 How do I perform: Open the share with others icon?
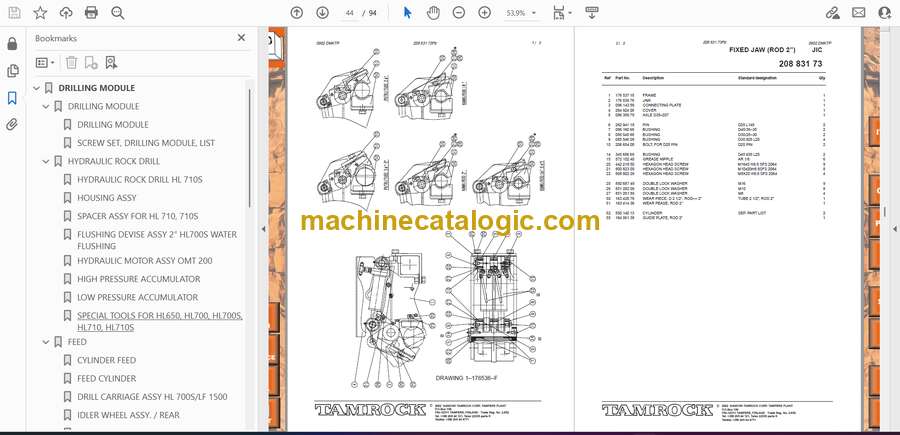tap(885, 13)
